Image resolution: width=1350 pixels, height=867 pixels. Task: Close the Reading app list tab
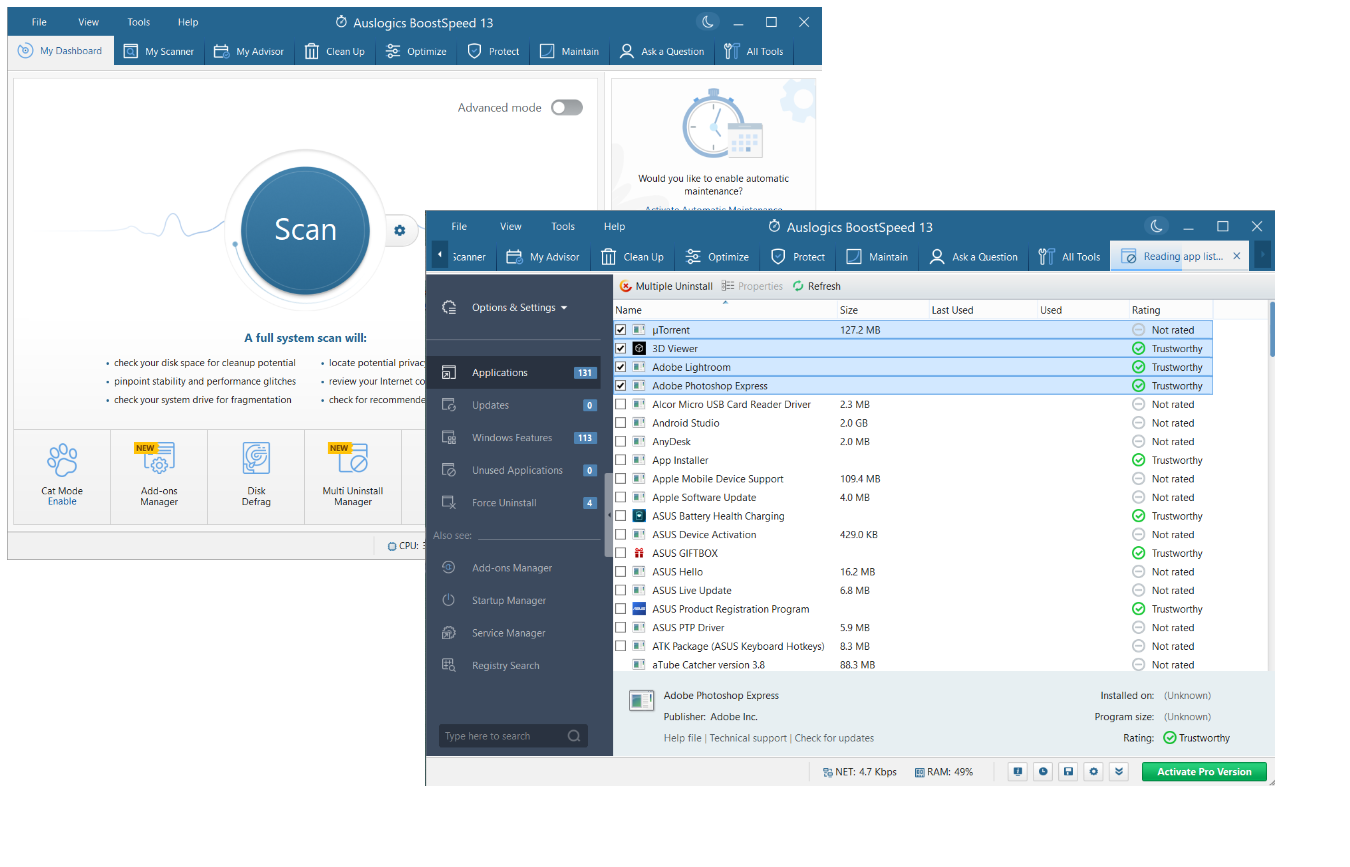pyautogui.click(x=1236, y=257)
